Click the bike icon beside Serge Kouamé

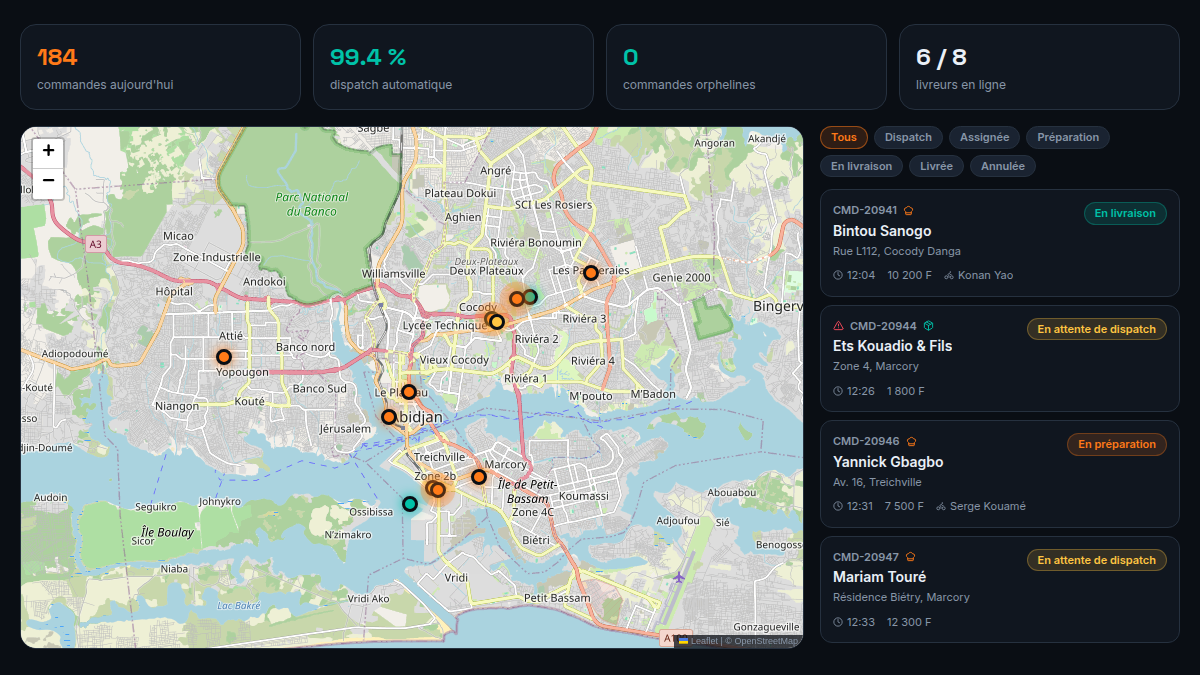point(941,506)
